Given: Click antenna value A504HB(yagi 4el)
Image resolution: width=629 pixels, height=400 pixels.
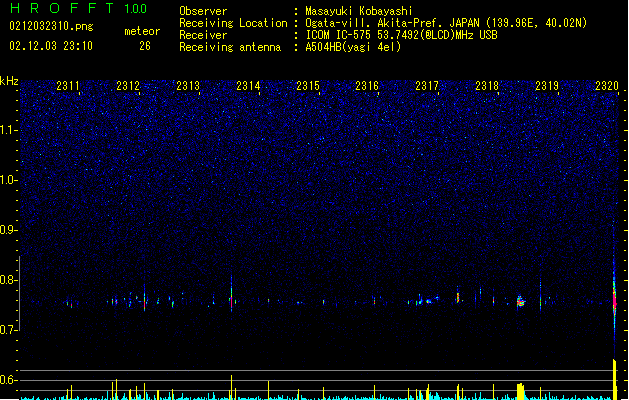Looking at the screenshot, I should click(353, 47).
